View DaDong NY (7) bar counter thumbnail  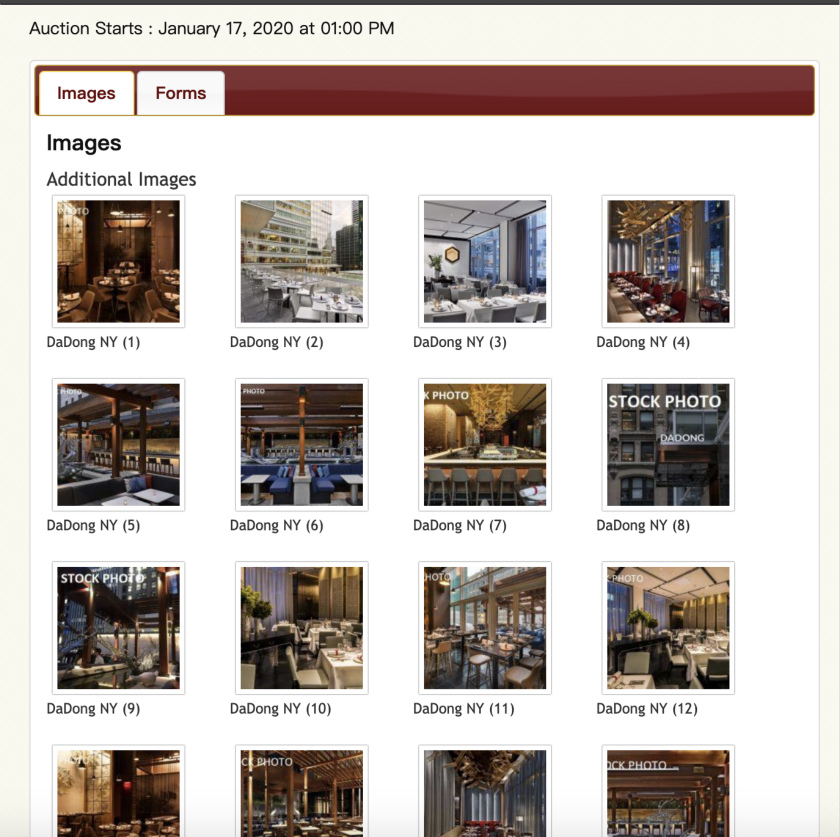(x=485, y=445)
